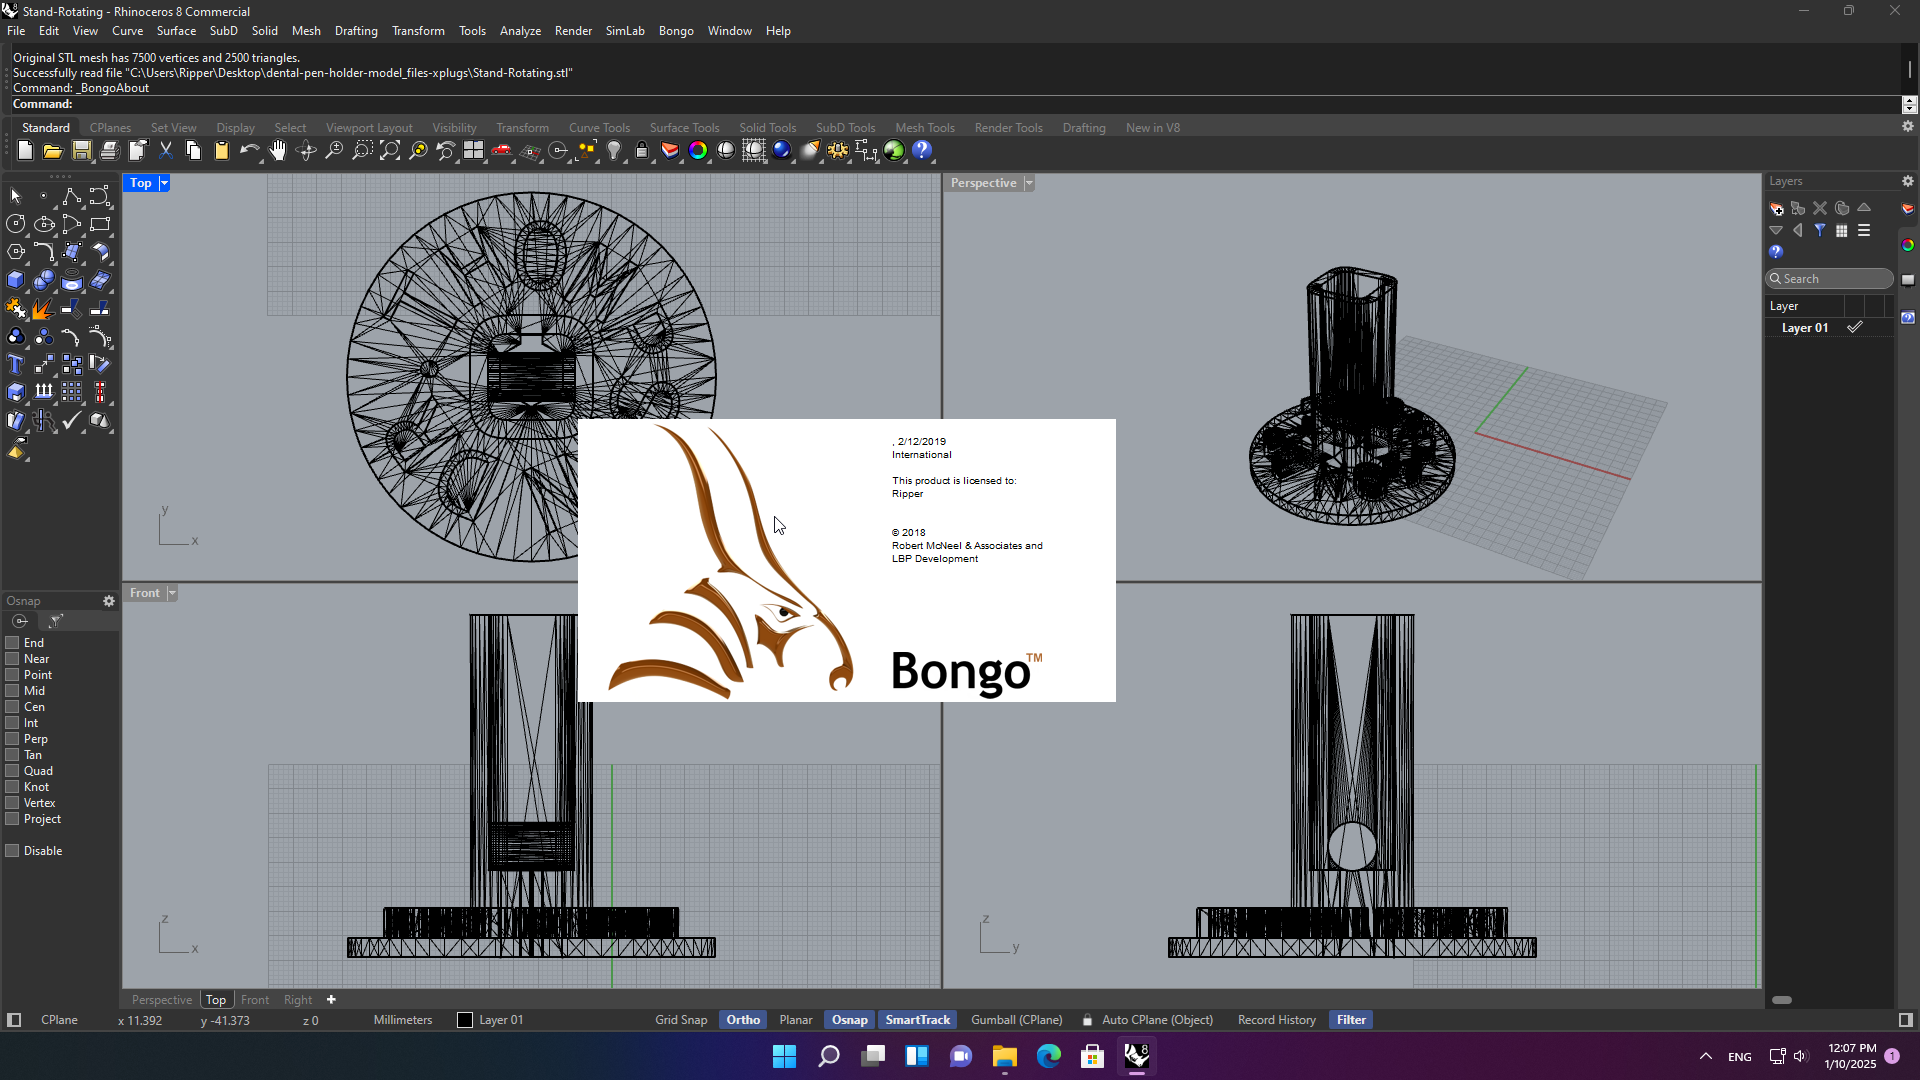
Task: Click the Bongo splash screen image
Action: point(846,560)
